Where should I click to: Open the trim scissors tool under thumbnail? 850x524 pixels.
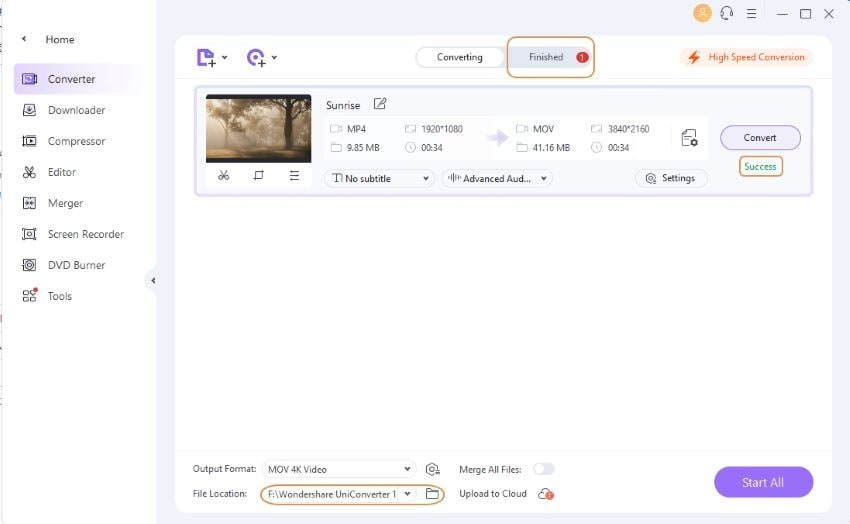click(x=223, y=176)
